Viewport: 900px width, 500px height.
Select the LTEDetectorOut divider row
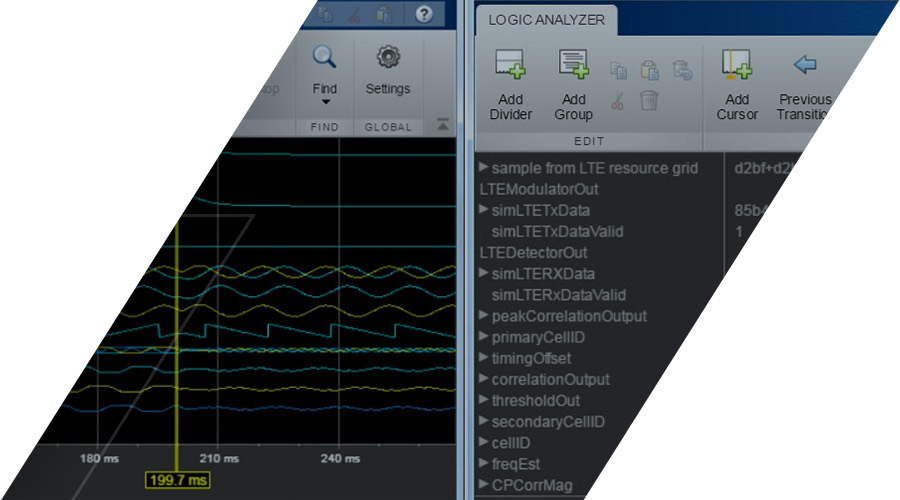tap(533, 253)
